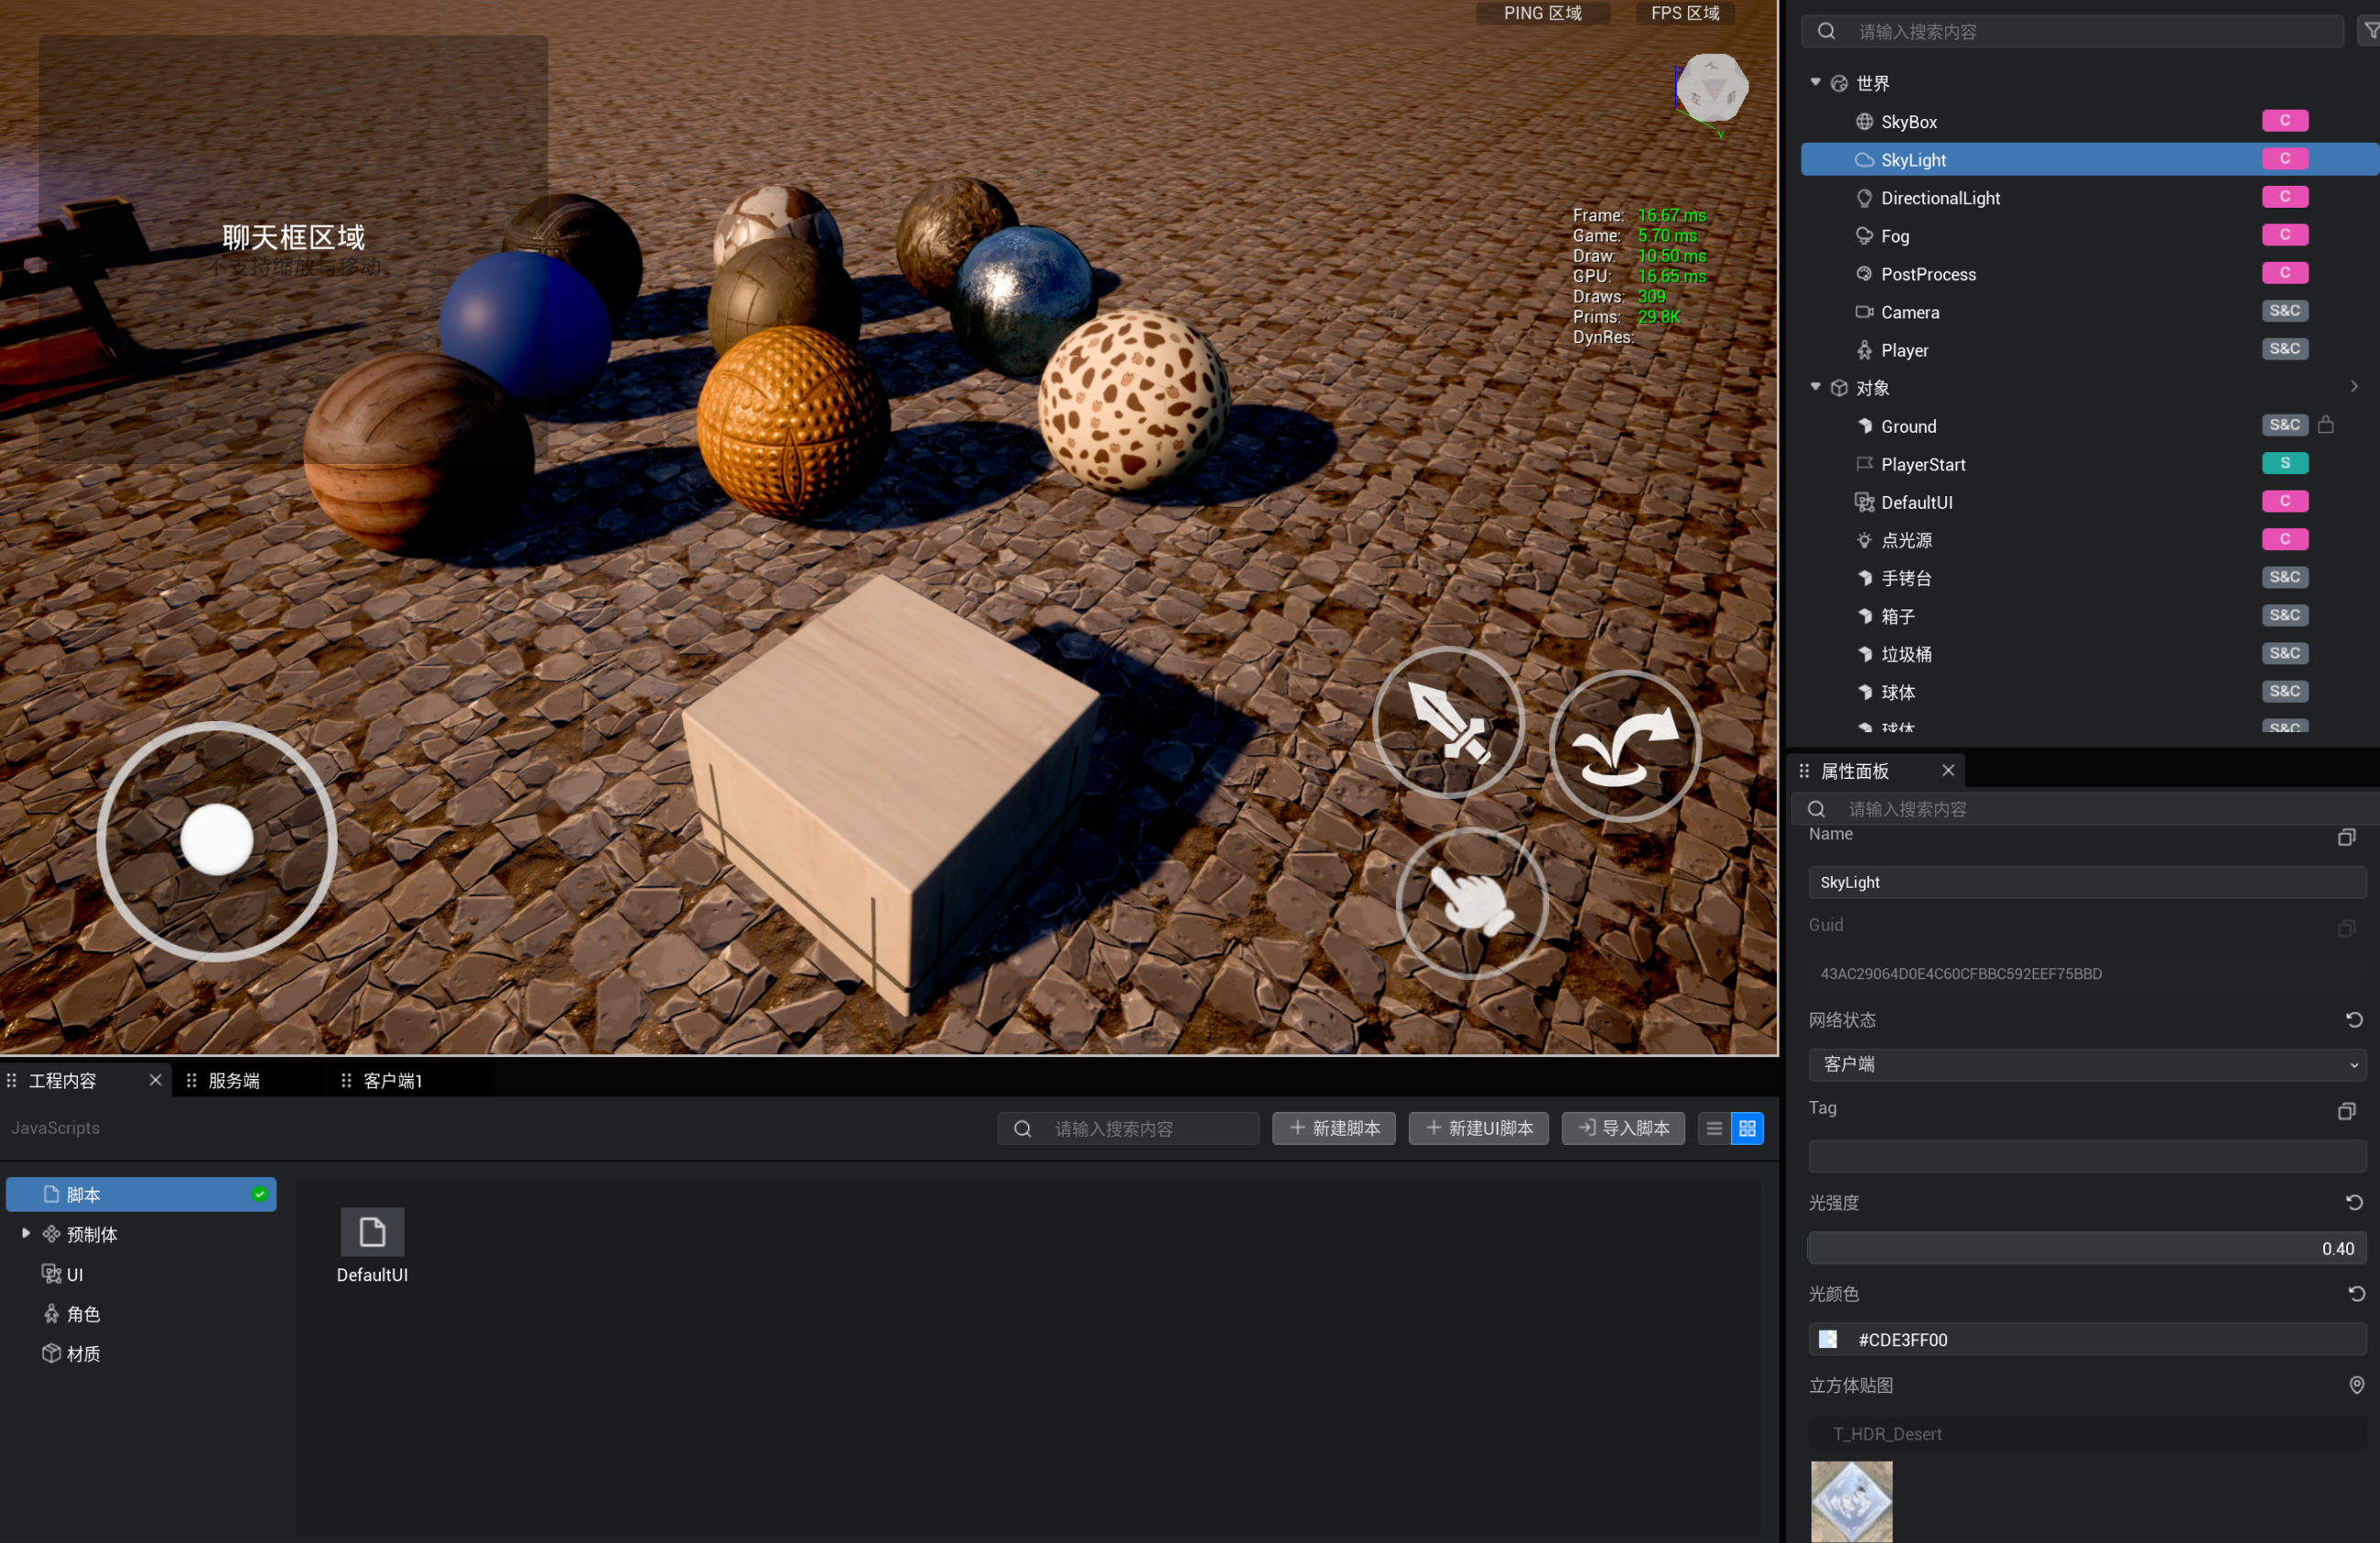
Task: Open the DefaultUI script file
Action: point(372,1245)
